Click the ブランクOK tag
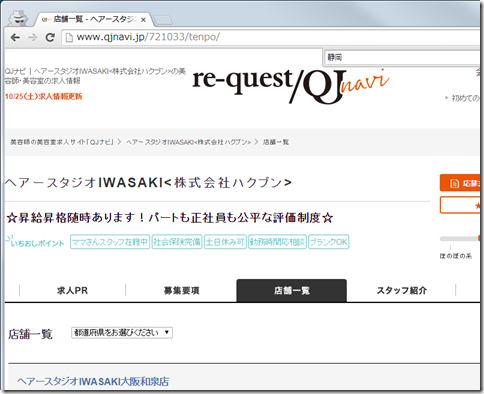Viewport: 484px width, 394px height. [x=329, y=242]
